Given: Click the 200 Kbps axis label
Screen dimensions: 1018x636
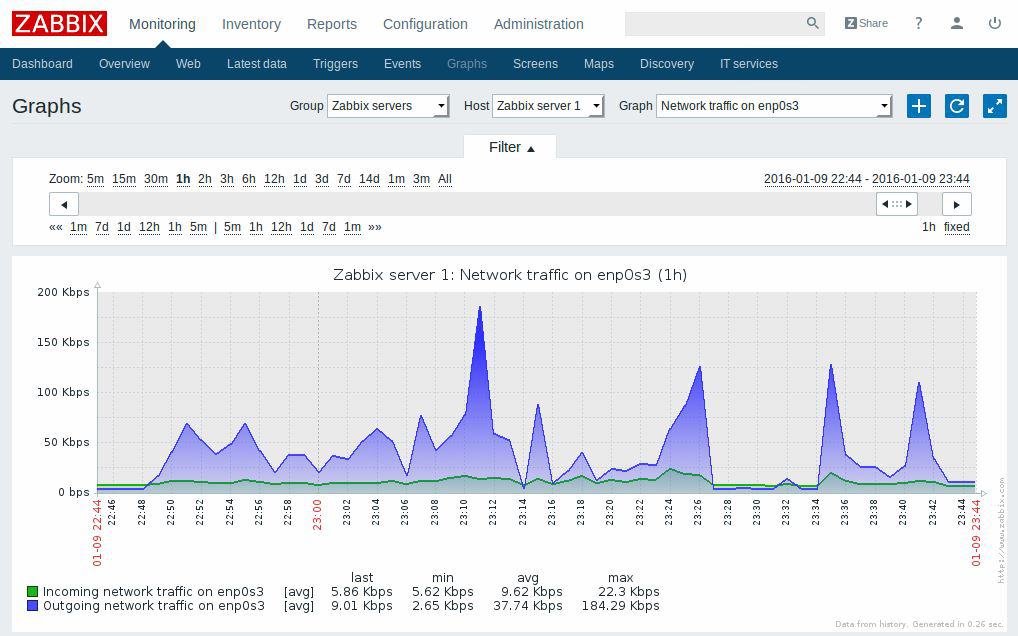Looking at the screenshot, I should (x=63, y=292).
